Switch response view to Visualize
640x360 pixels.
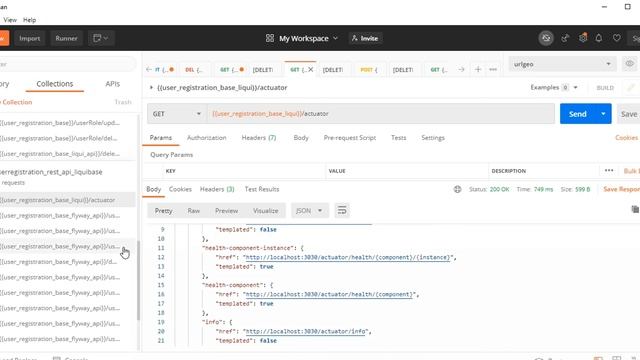pyautogui.click(x=265, y=211)
